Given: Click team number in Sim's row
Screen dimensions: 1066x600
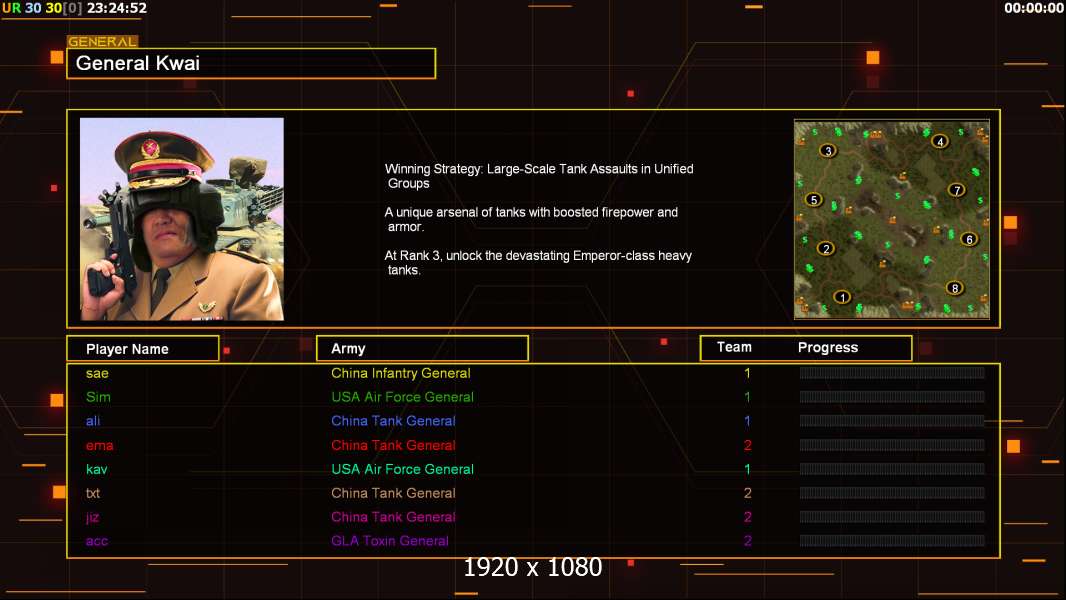Looking at the screenshot, I should pos(747,397).
